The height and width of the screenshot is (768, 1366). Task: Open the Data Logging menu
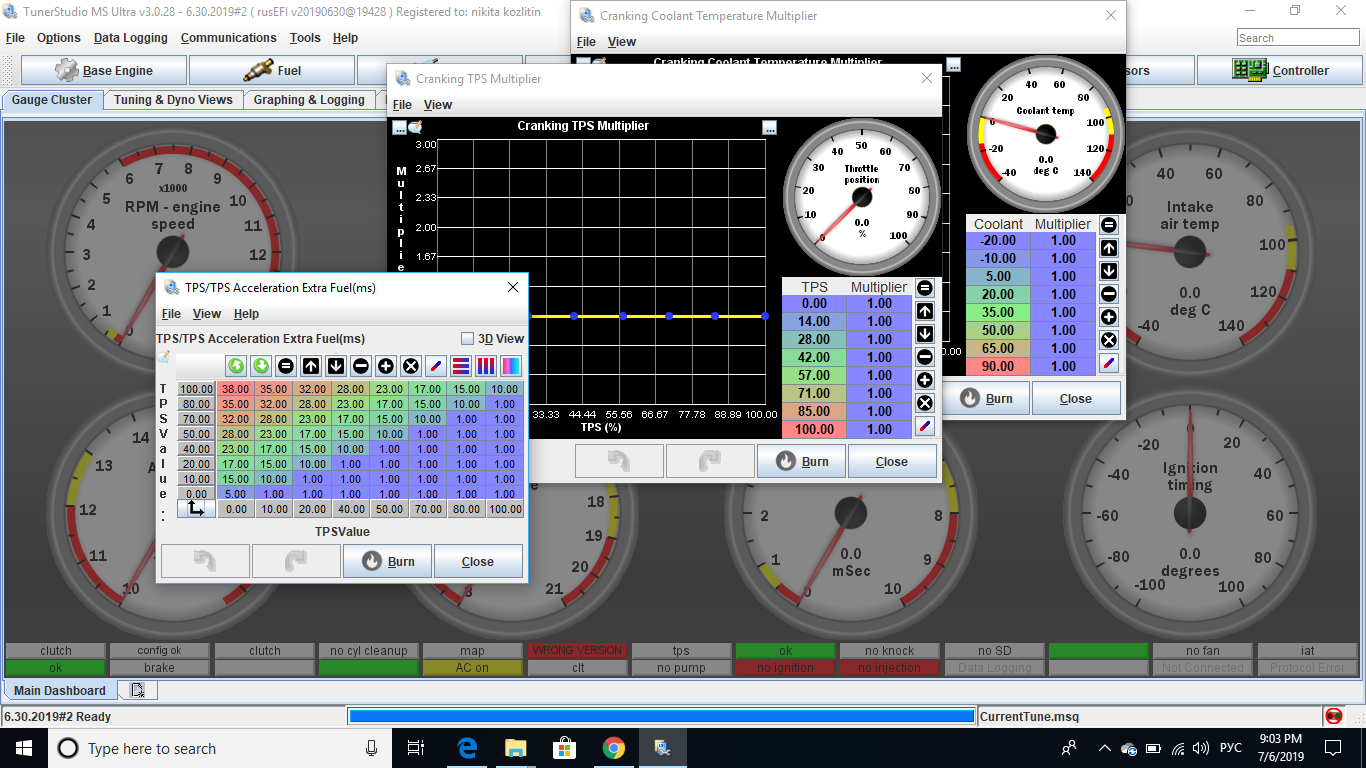coord(131,38)
